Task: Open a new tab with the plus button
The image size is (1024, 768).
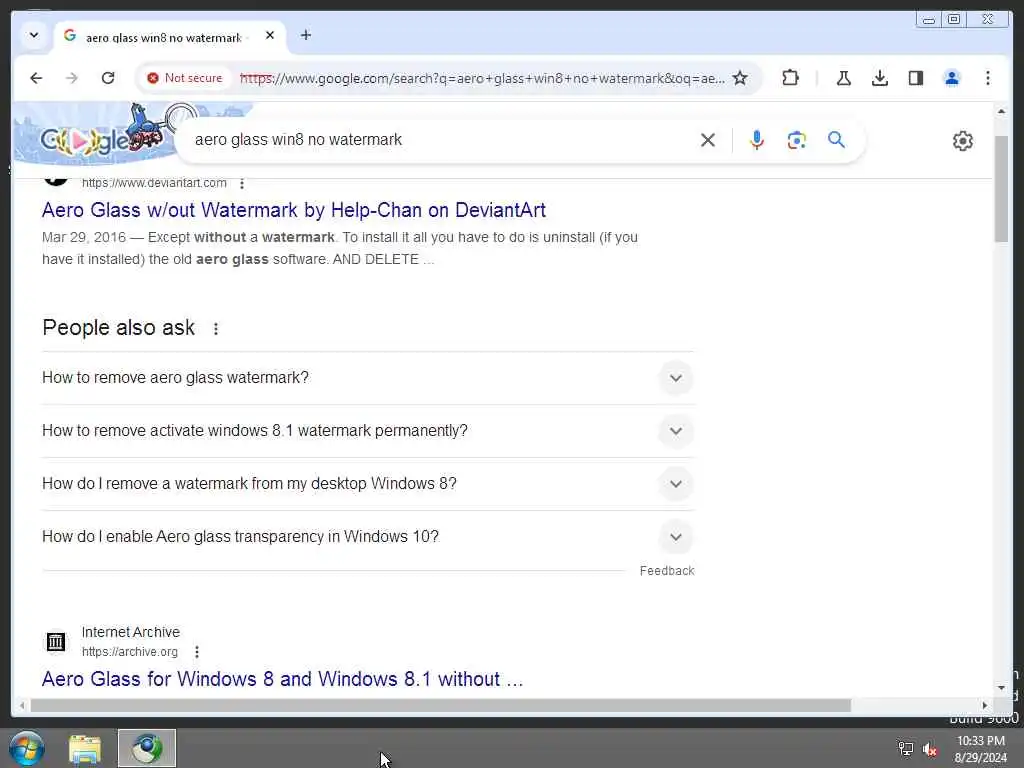Action: tap(306, 35)
